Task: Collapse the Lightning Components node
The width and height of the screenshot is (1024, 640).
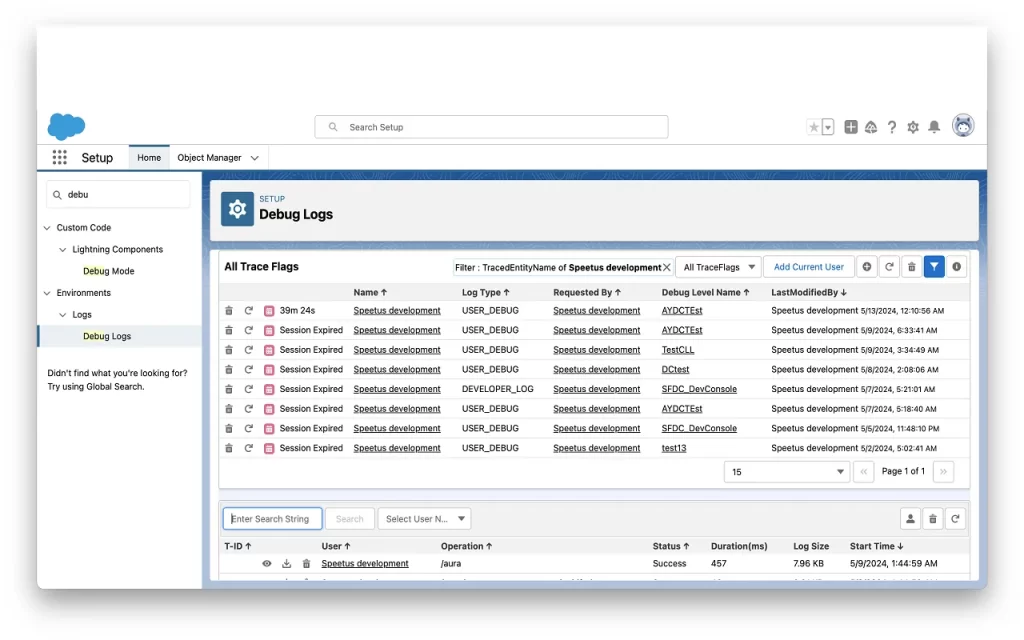Action: click(63, 249)
